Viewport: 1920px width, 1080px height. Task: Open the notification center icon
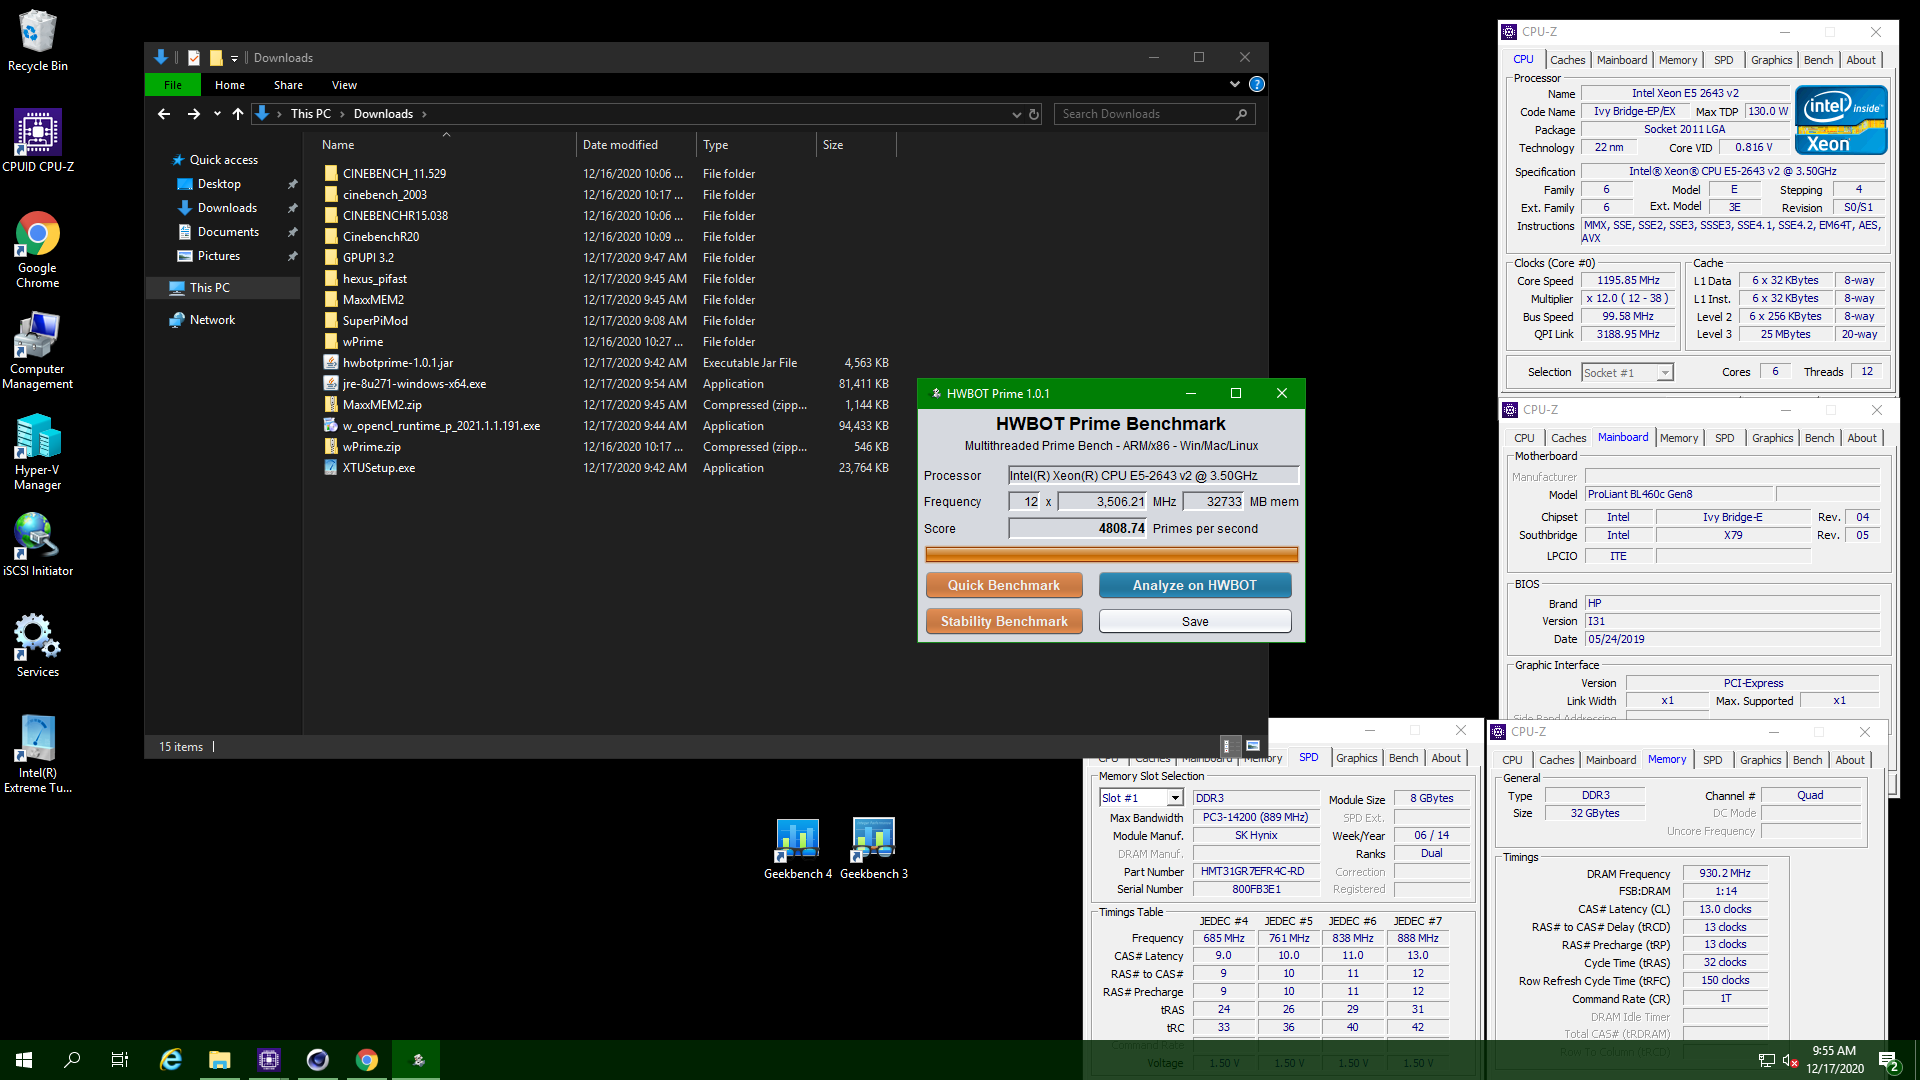(x=1889, y=1061)
